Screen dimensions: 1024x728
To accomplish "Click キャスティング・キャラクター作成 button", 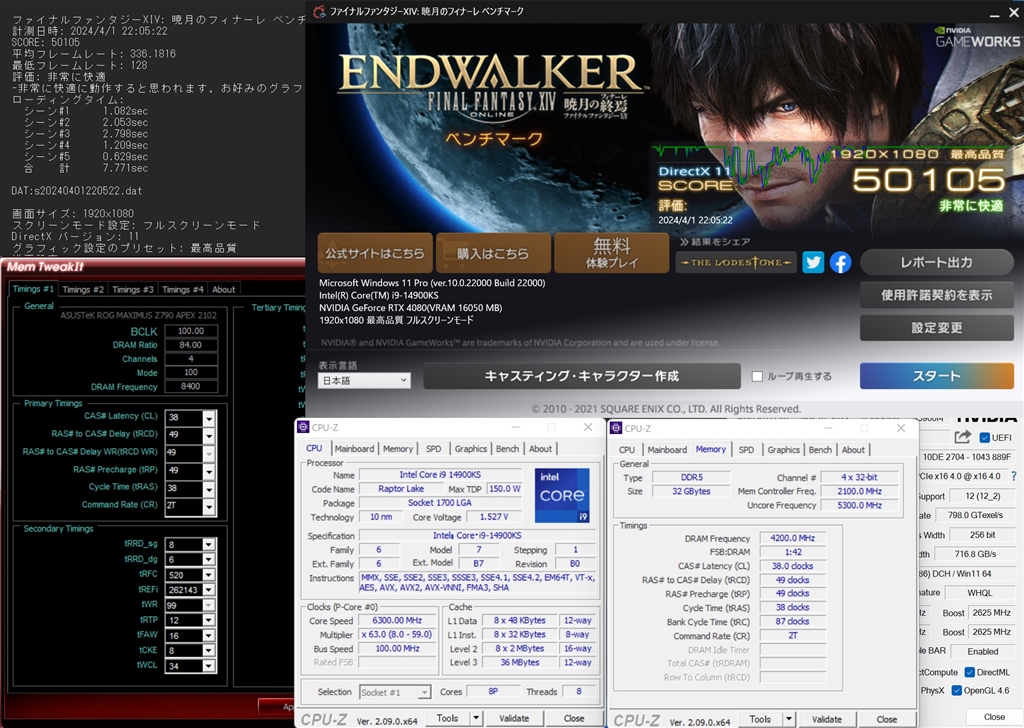I will [582, 376].
